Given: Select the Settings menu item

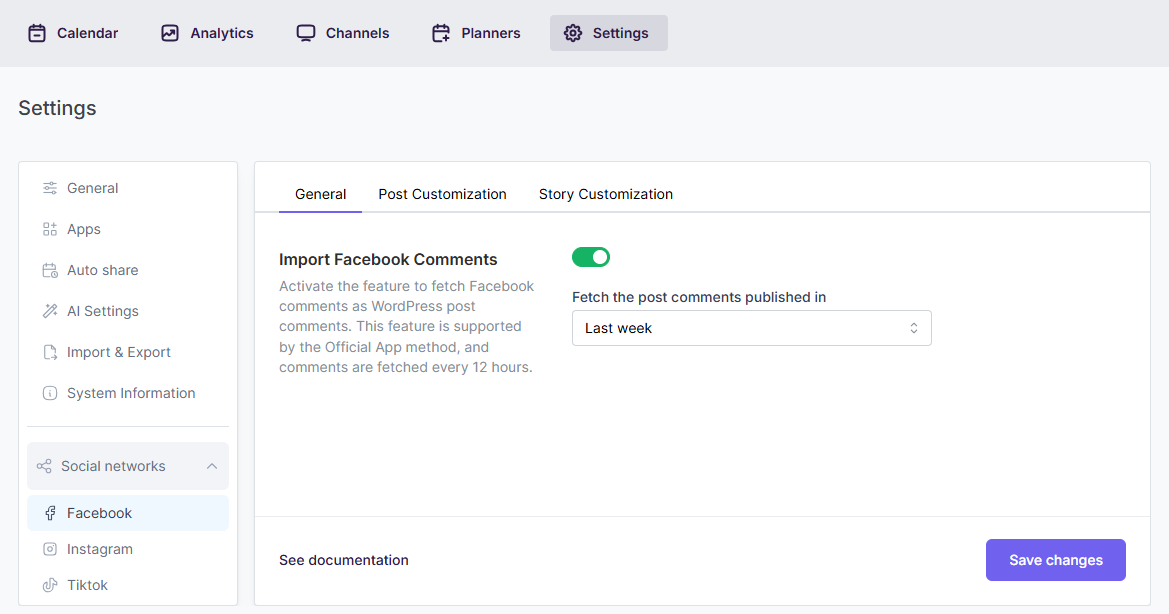Looking at the screenshot, I should [608, 33].
